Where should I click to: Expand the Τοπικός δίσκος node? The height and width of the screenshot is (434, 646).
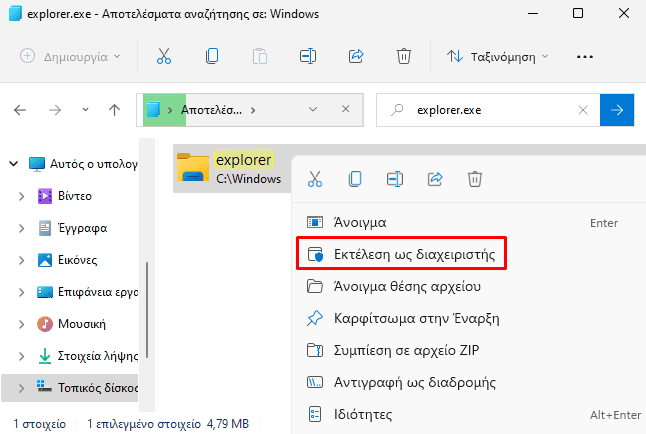(21, 388)
